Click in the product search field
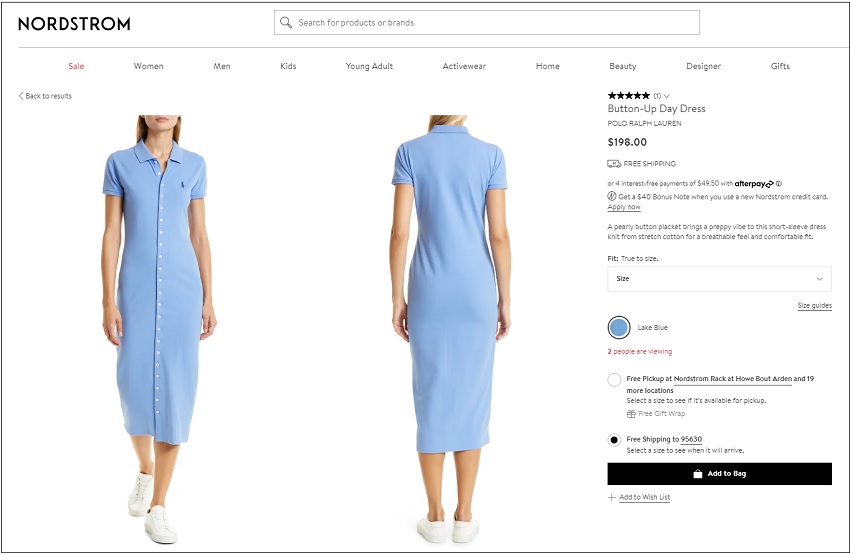Image resolution: width=850 pixels, height=553 pixels. (487, 22)
